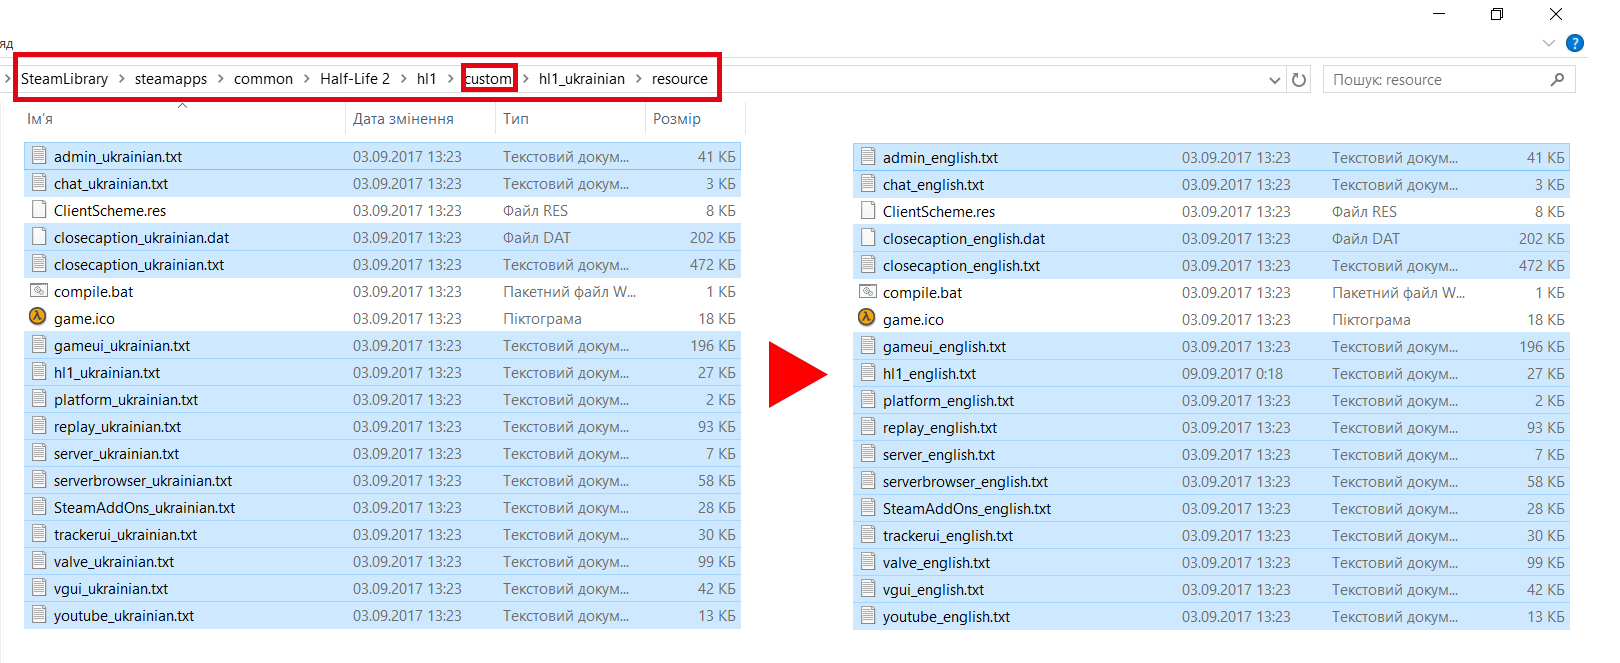Click the blue help question-mark icon

(x=1575, y=43)
